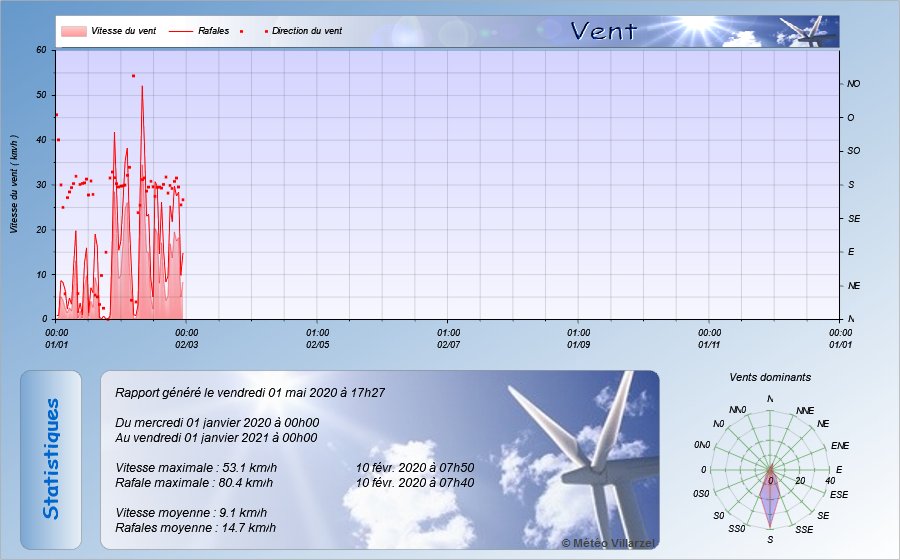Click the NO direction label on the right axis
This screenshot has width=900, height=560.
[853, 84]
